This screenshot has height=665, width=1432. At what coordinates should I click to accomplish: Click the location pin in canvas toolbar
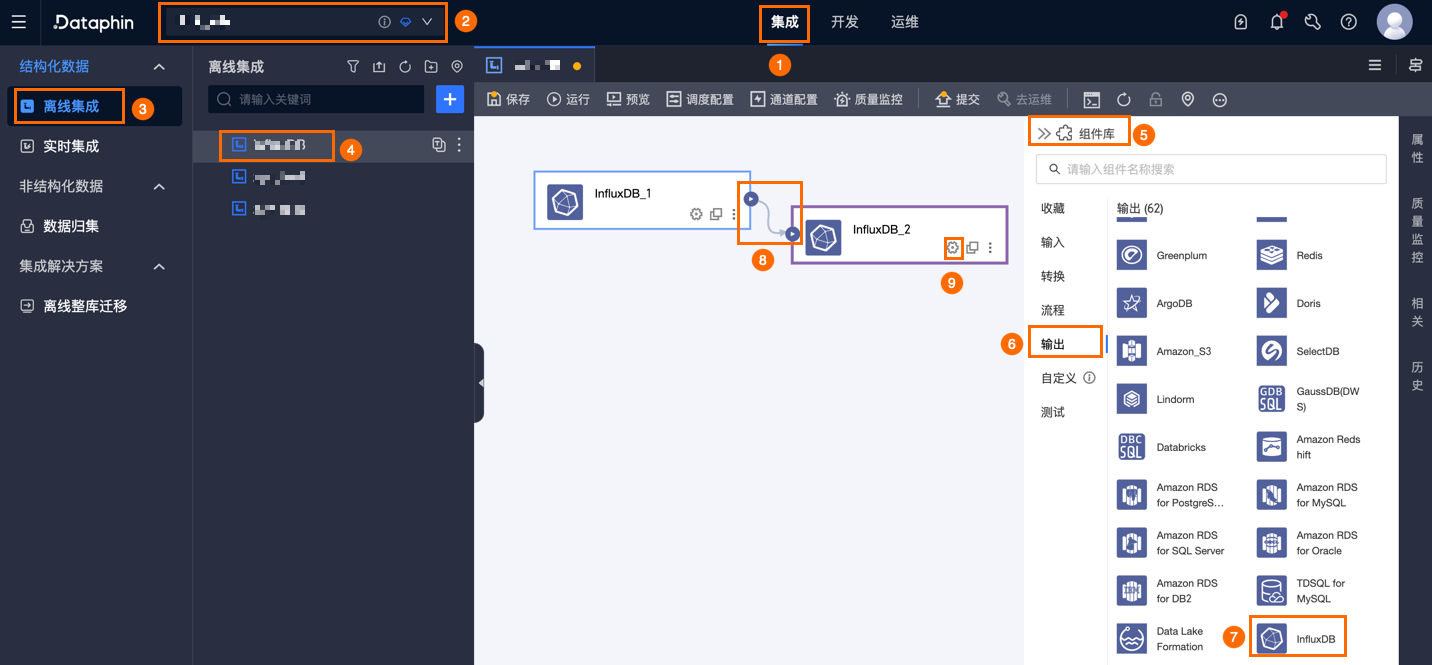[x=1188, y=100]
